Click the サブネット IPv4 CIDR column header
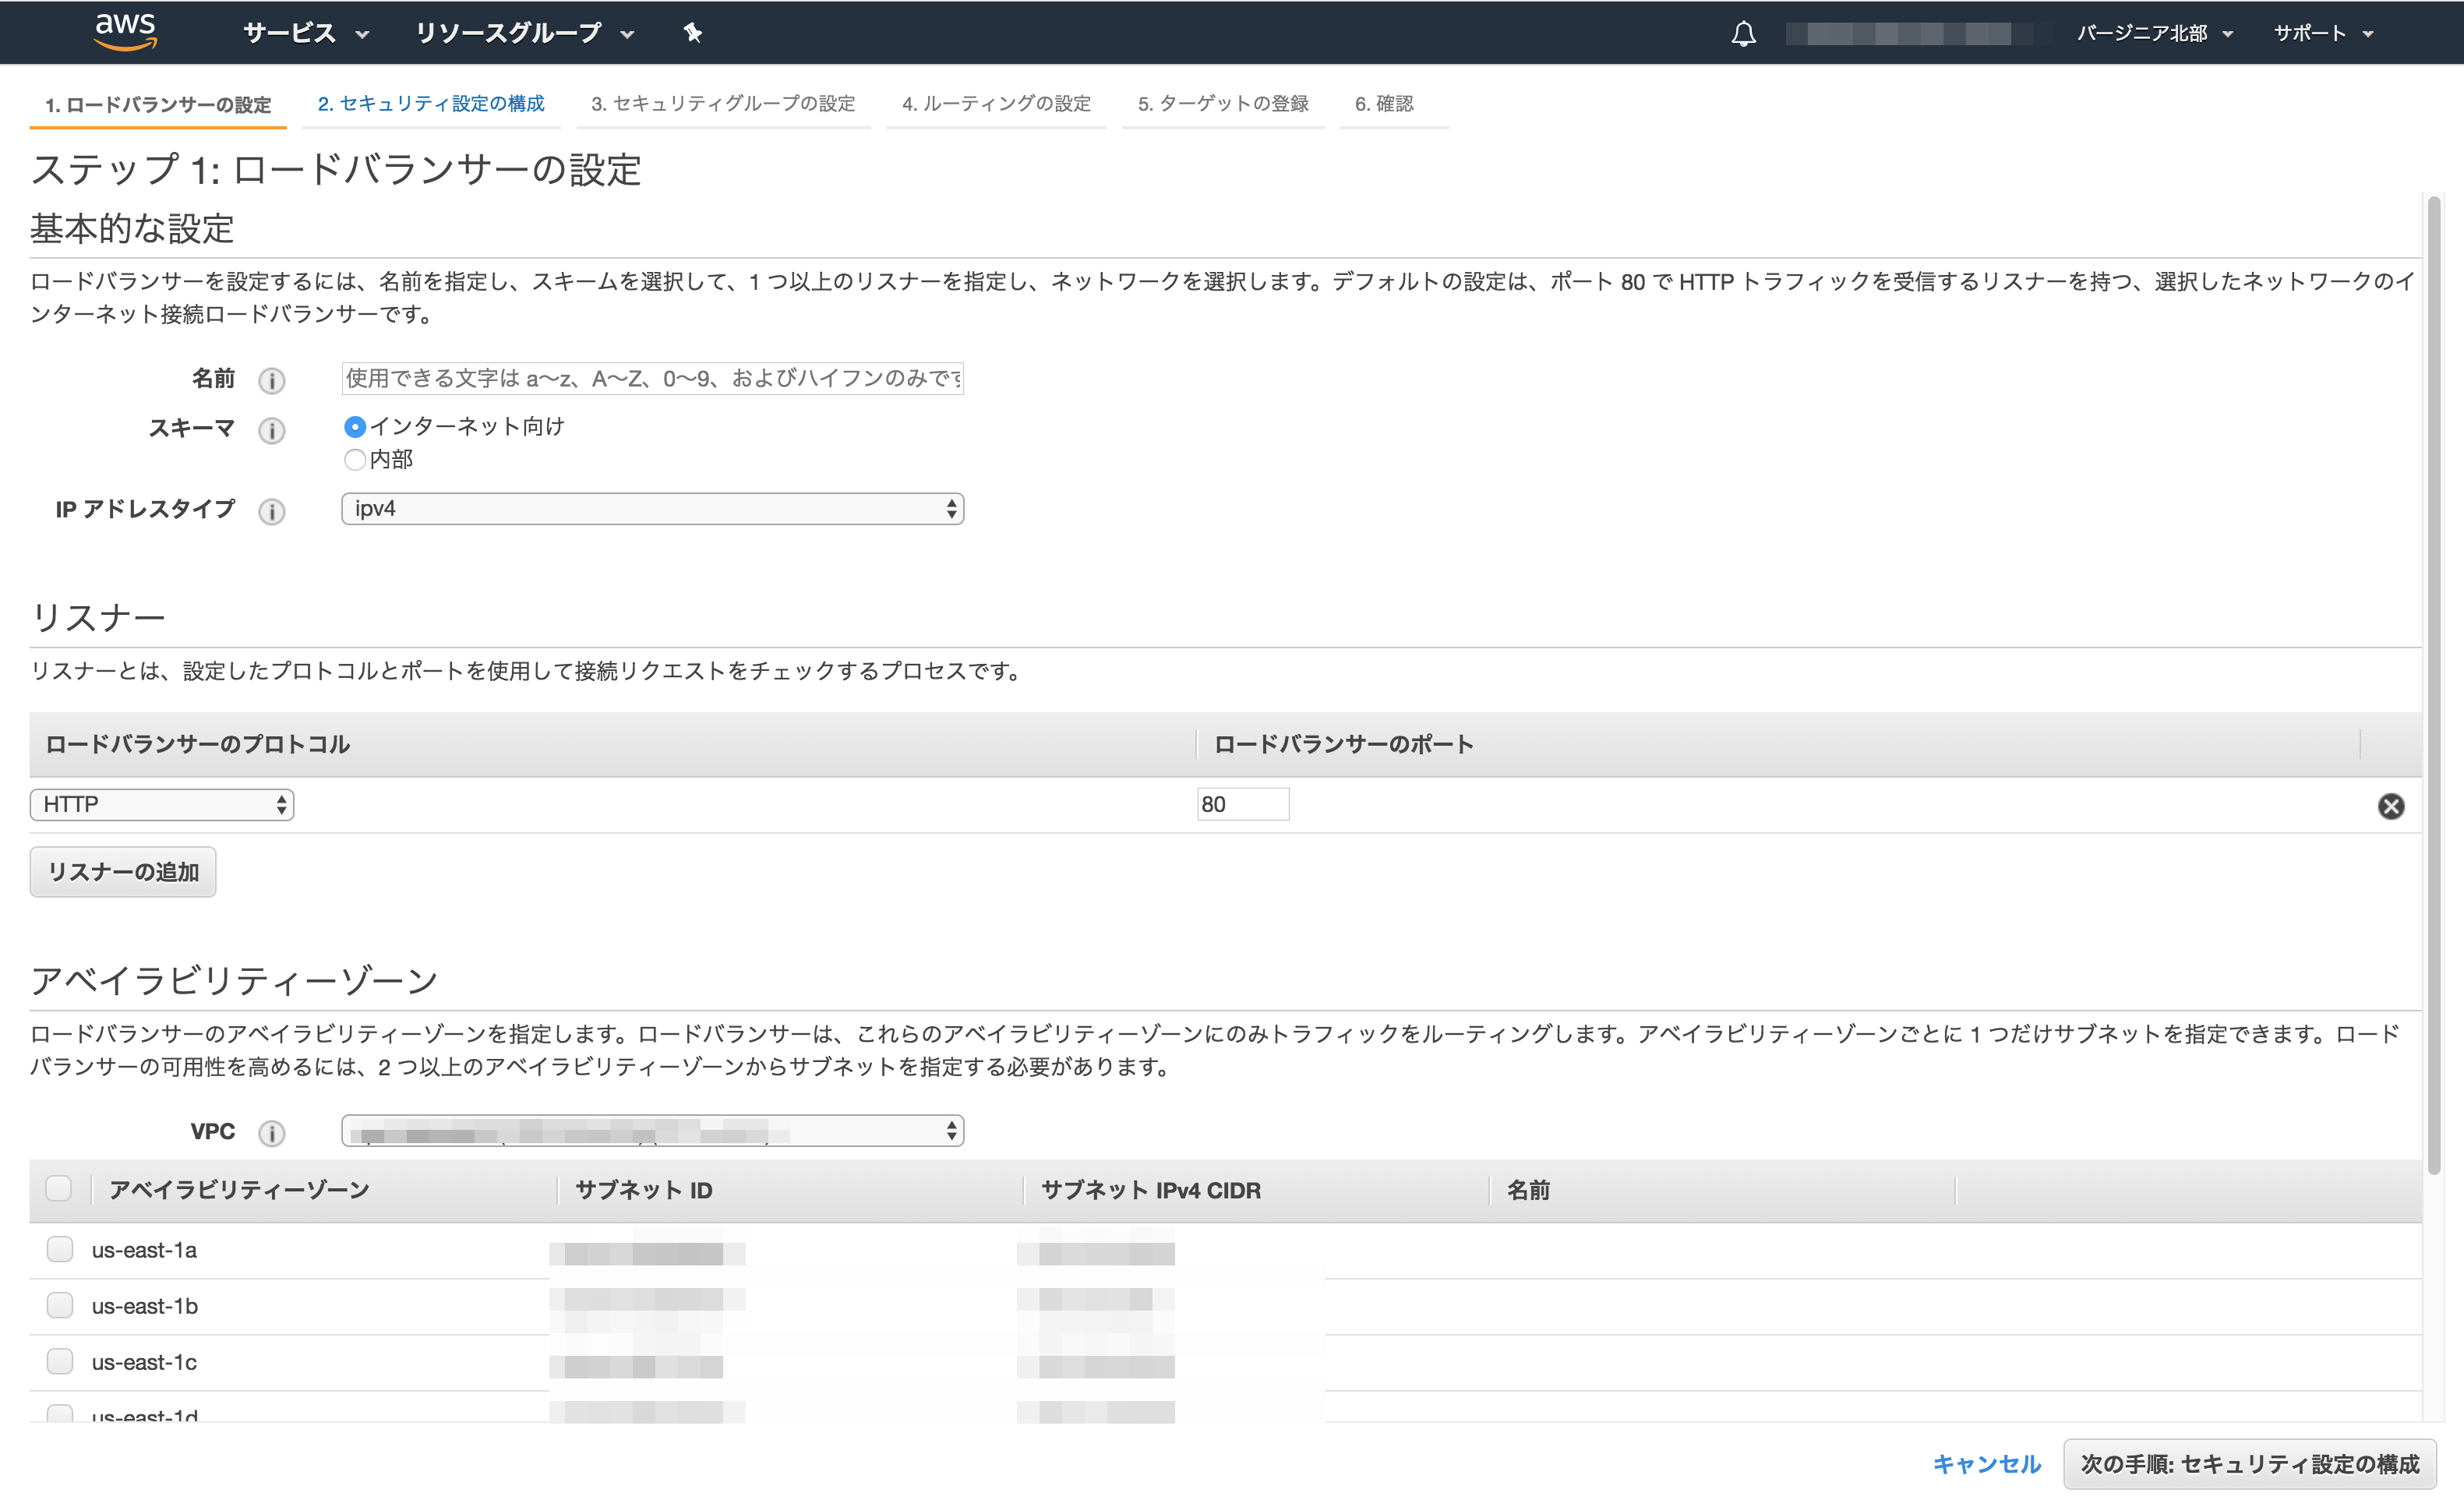This screenshot has width=2464, height=1507. 1150,1190
